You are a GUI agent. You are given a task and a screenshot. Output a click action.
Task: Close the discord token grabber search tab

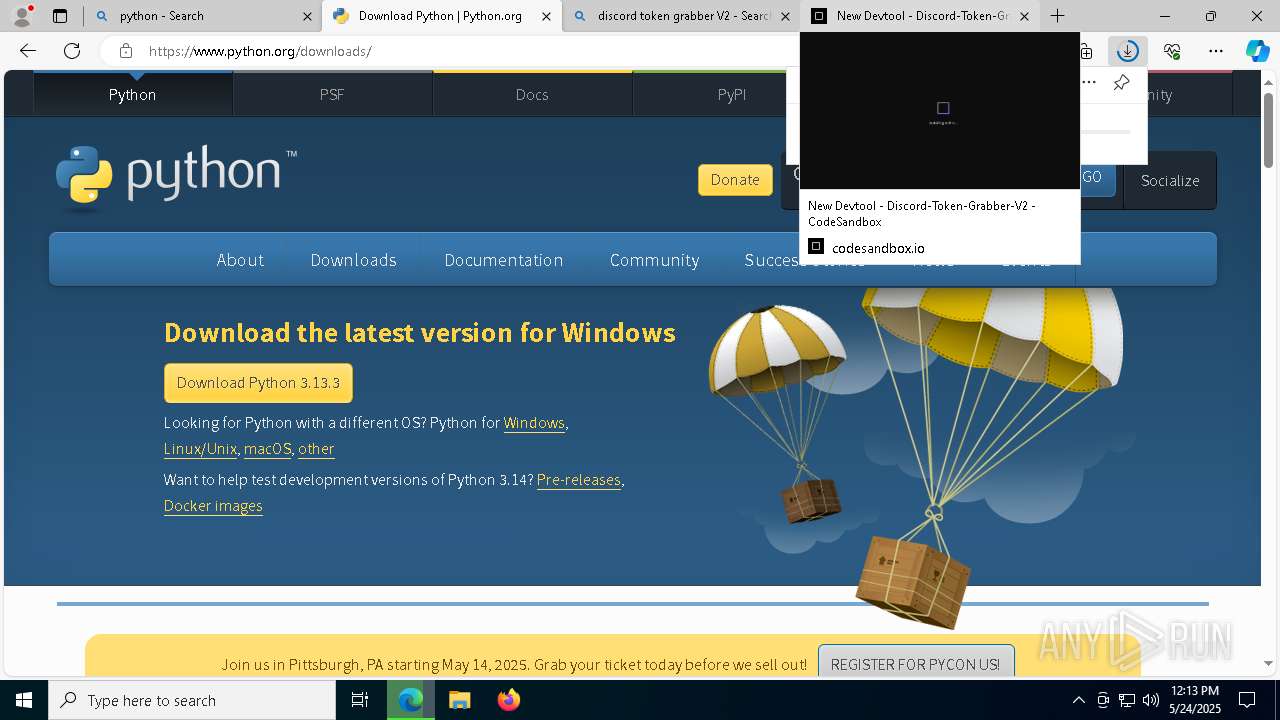click(x=786, y=16)
